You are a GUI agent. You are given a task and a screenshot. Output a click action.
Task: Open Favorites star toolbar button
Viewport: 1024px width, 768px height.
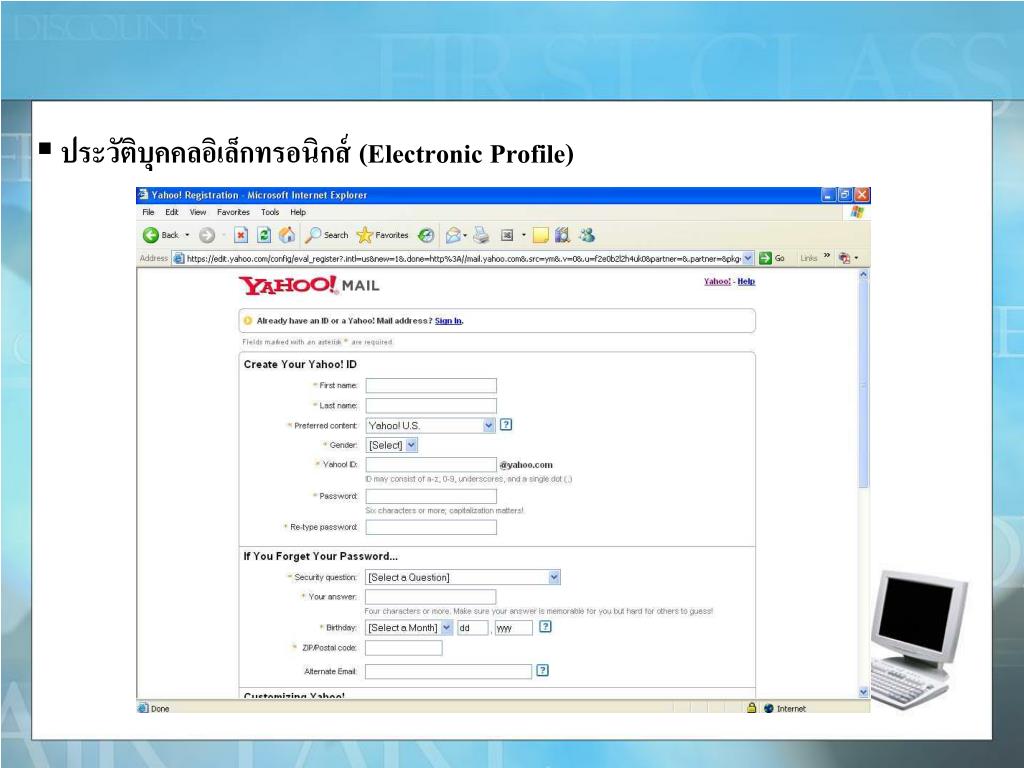pos(383,235)
